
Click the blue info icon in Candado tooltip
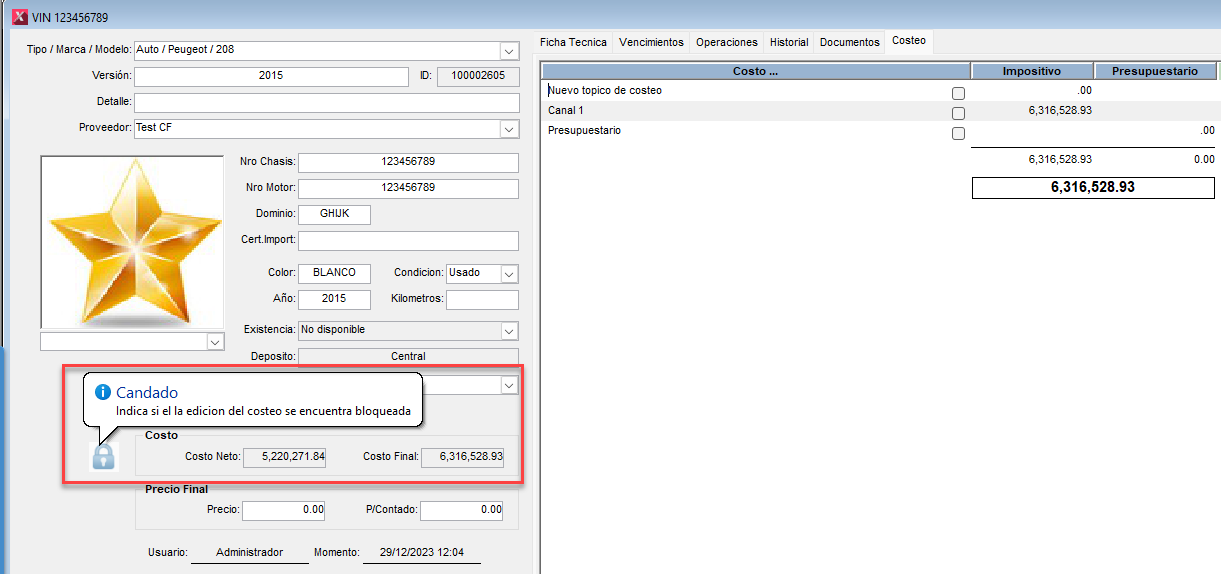[102, 393]
